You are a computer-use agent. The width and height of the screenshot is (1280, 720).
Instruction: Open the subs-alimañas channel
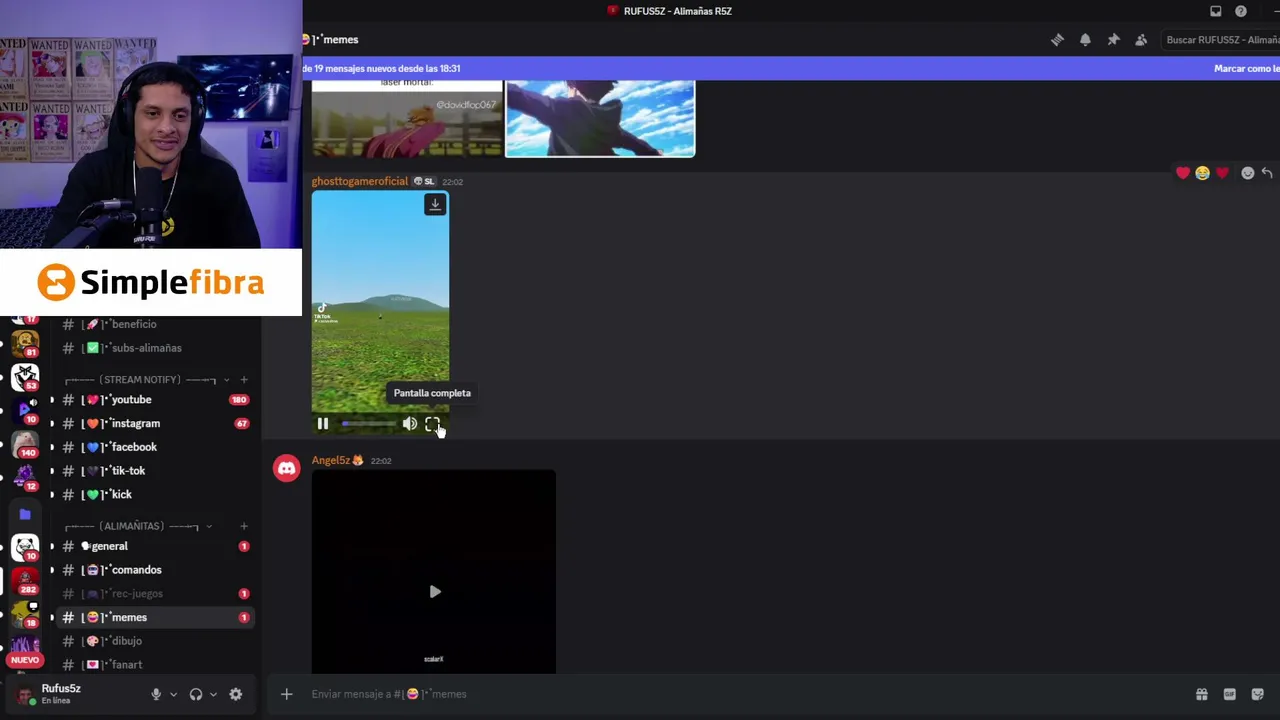pos(155,348)
